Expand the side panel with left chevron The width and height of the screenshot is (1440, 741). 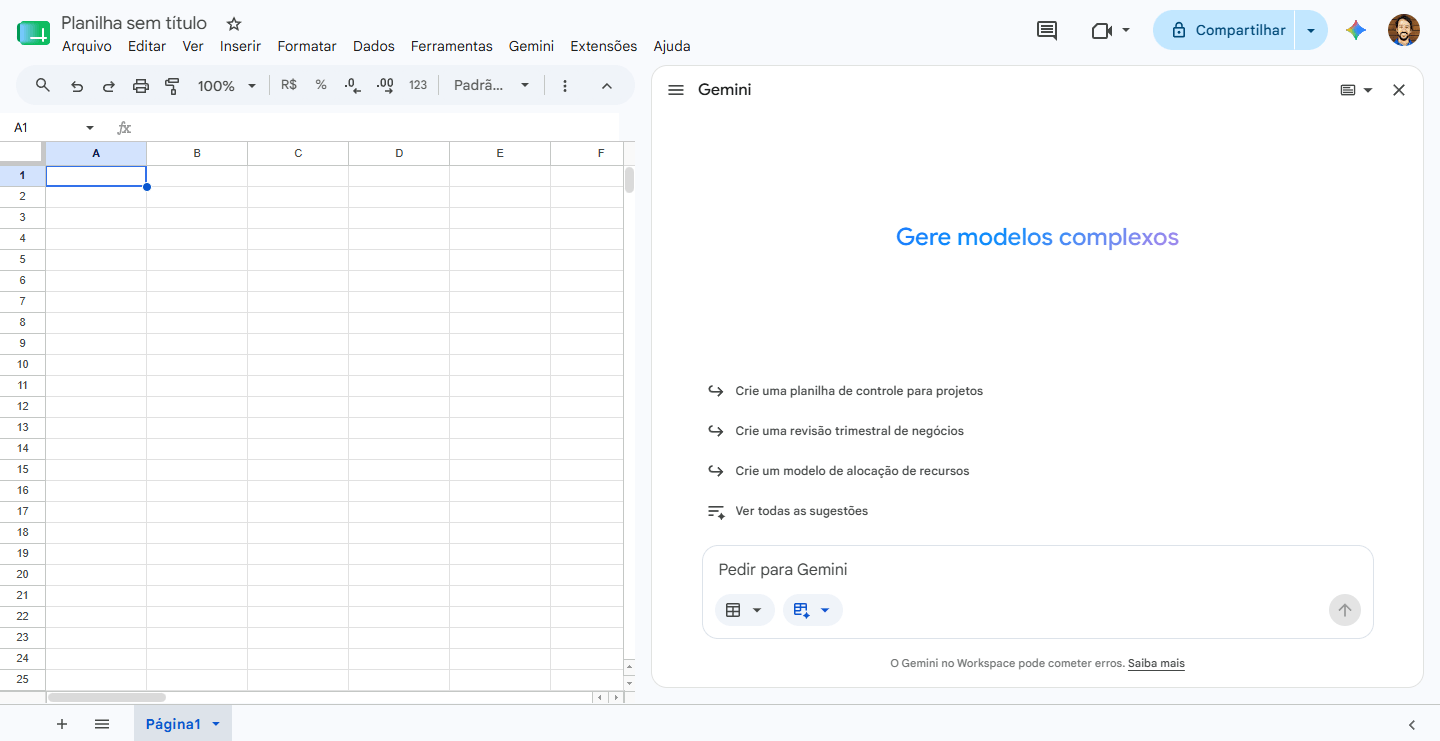(x=1412, y=725)
